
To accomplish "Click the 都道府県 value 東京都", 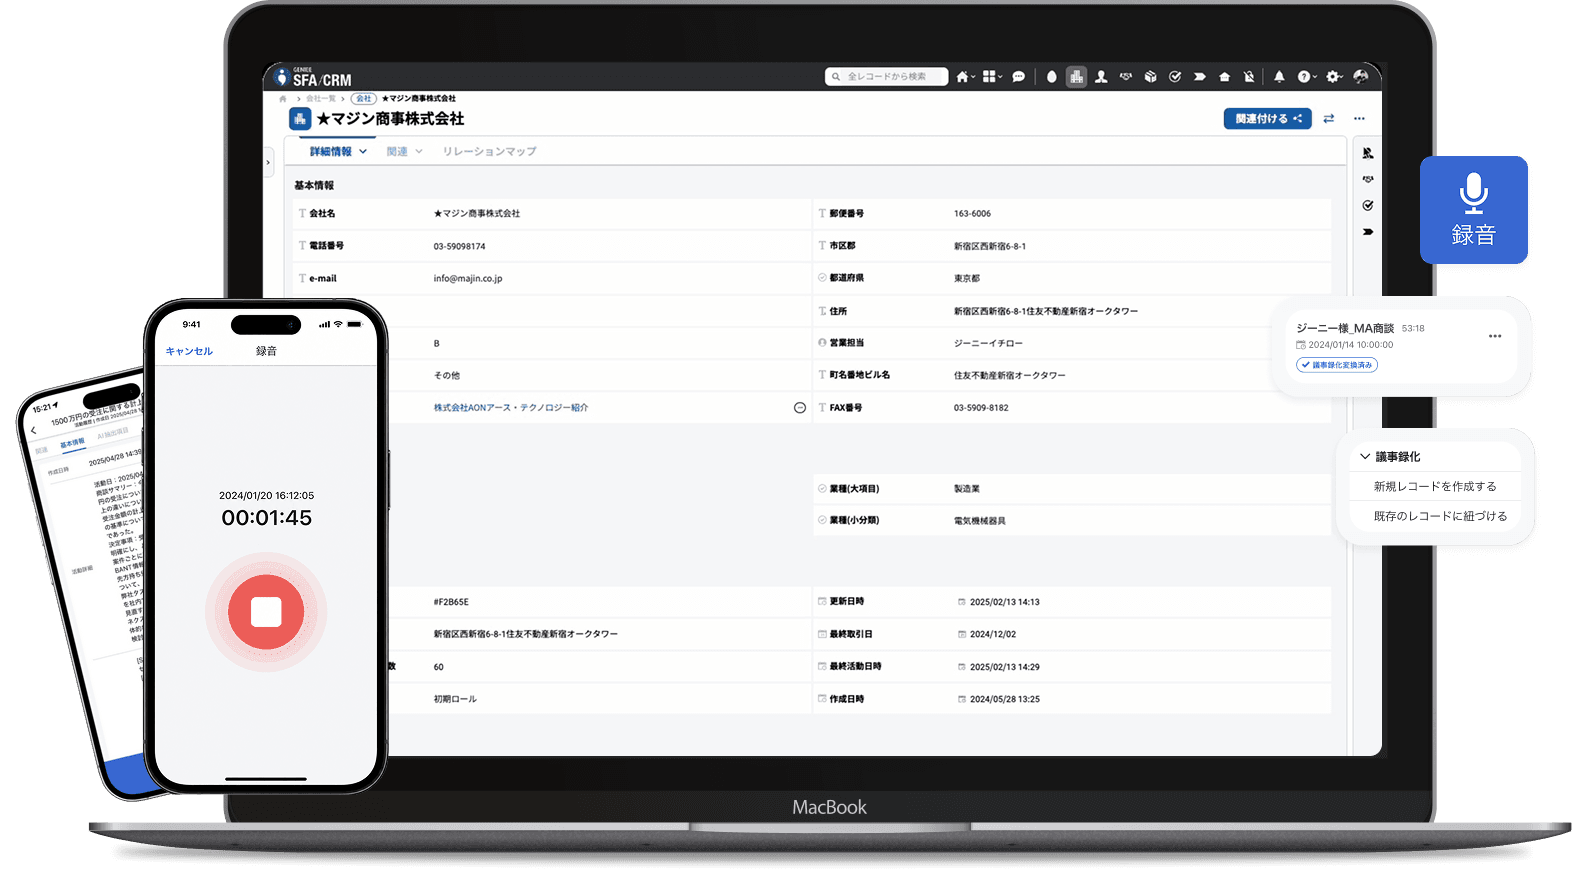I will pyautogui.click(x=967, y=278).
